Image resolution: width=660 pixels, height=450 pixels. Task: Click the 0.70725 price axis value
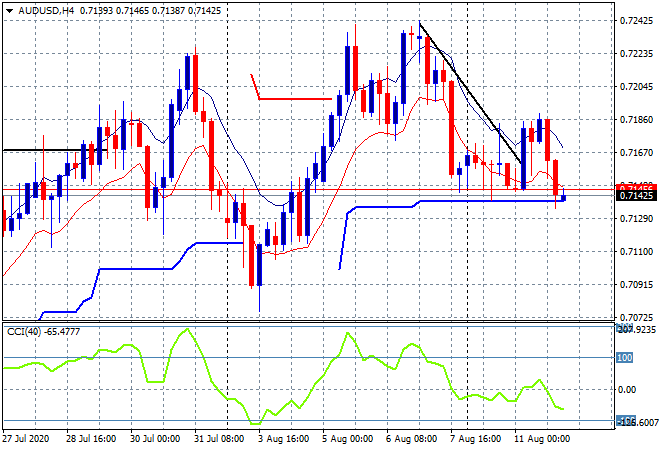(636, 317)
